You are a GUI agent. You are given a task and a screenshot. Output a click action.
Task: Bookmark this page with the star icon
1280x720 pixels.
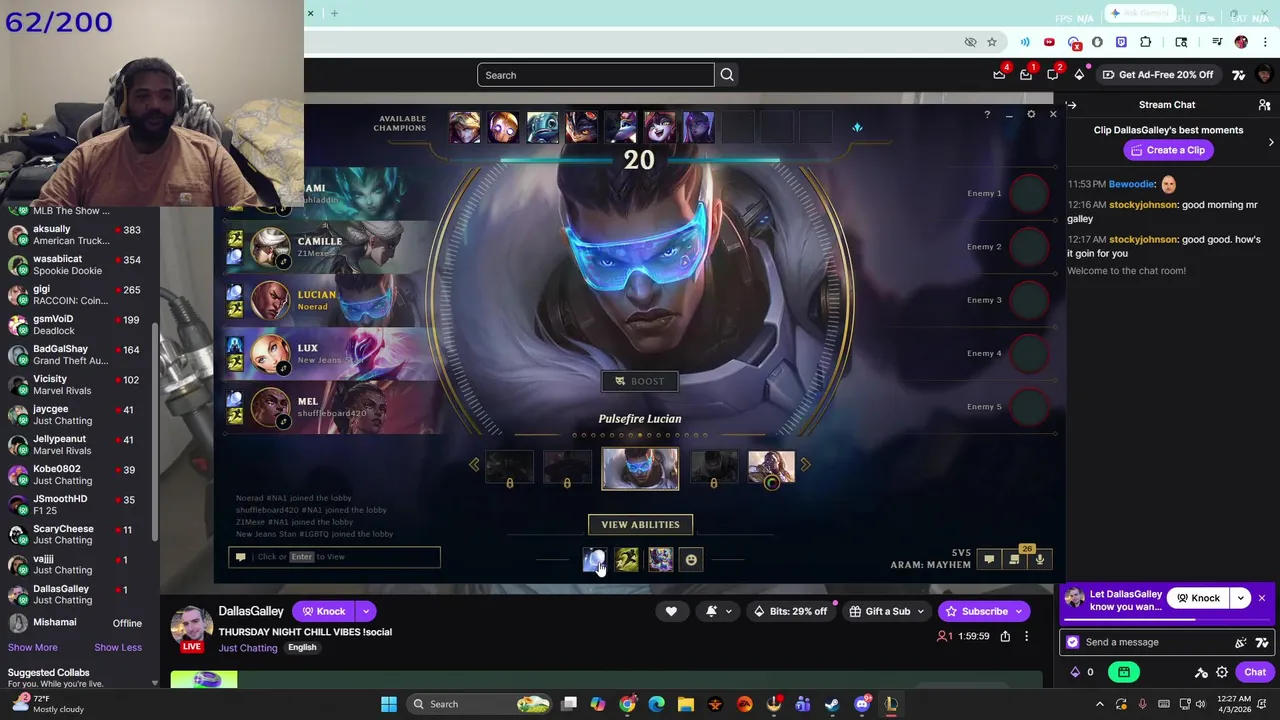992,42
